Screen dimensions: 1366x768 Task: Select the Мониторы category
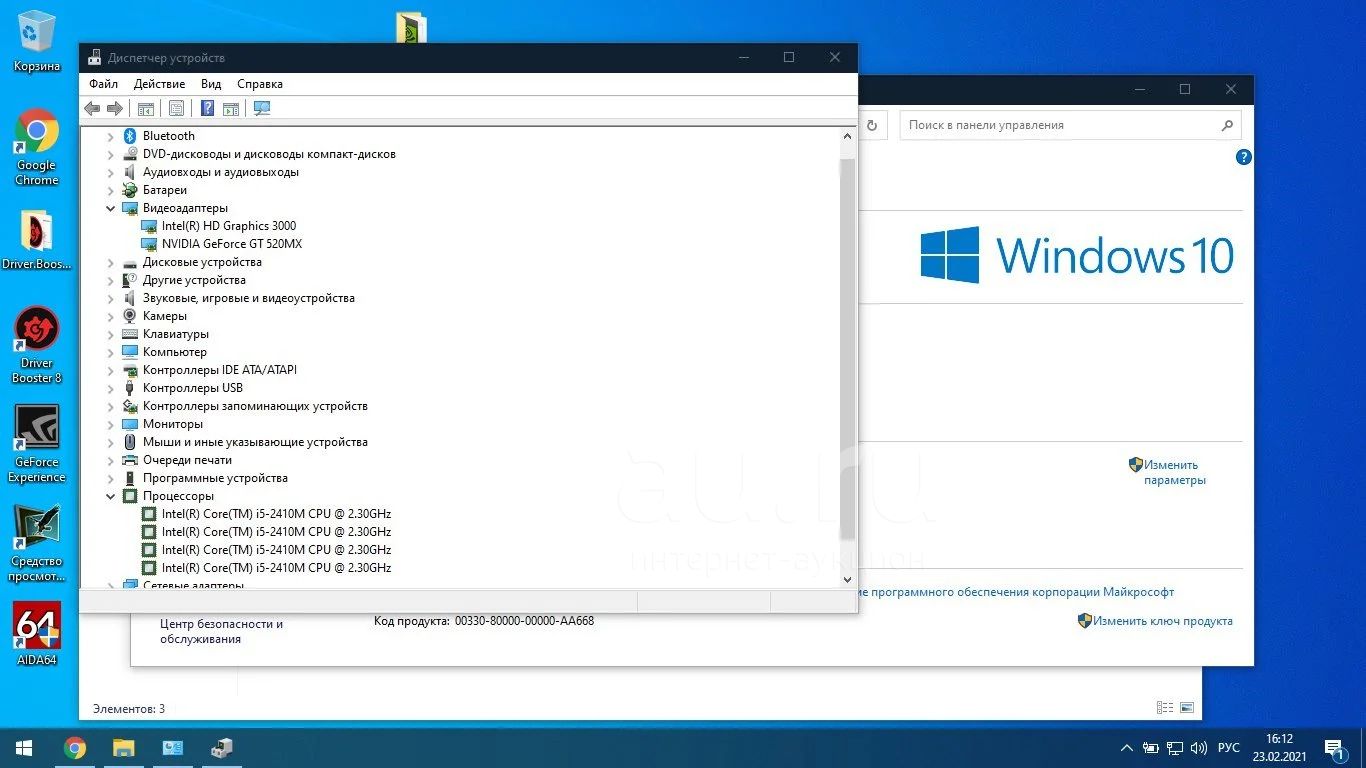coord(173,424)
